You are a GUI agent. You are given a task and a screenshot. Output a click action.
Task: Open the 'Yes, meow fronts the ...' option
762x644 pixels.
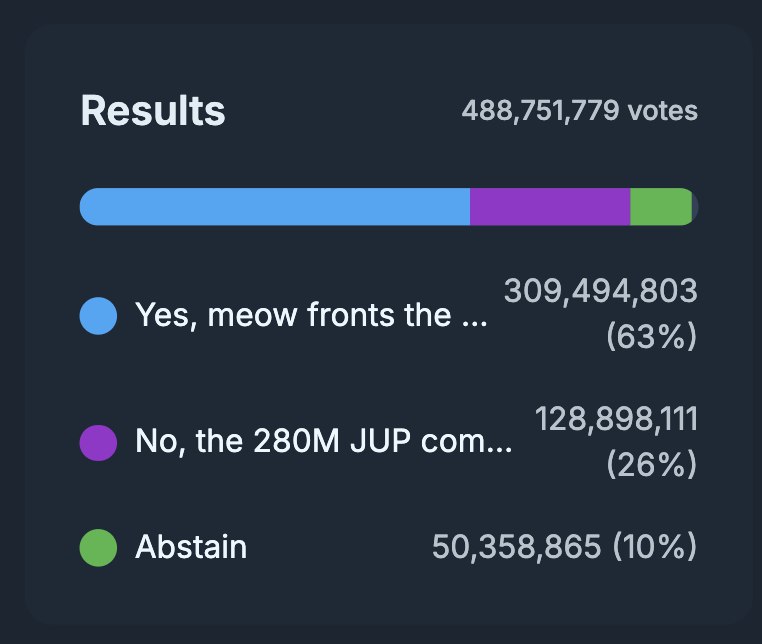(312, 315)
